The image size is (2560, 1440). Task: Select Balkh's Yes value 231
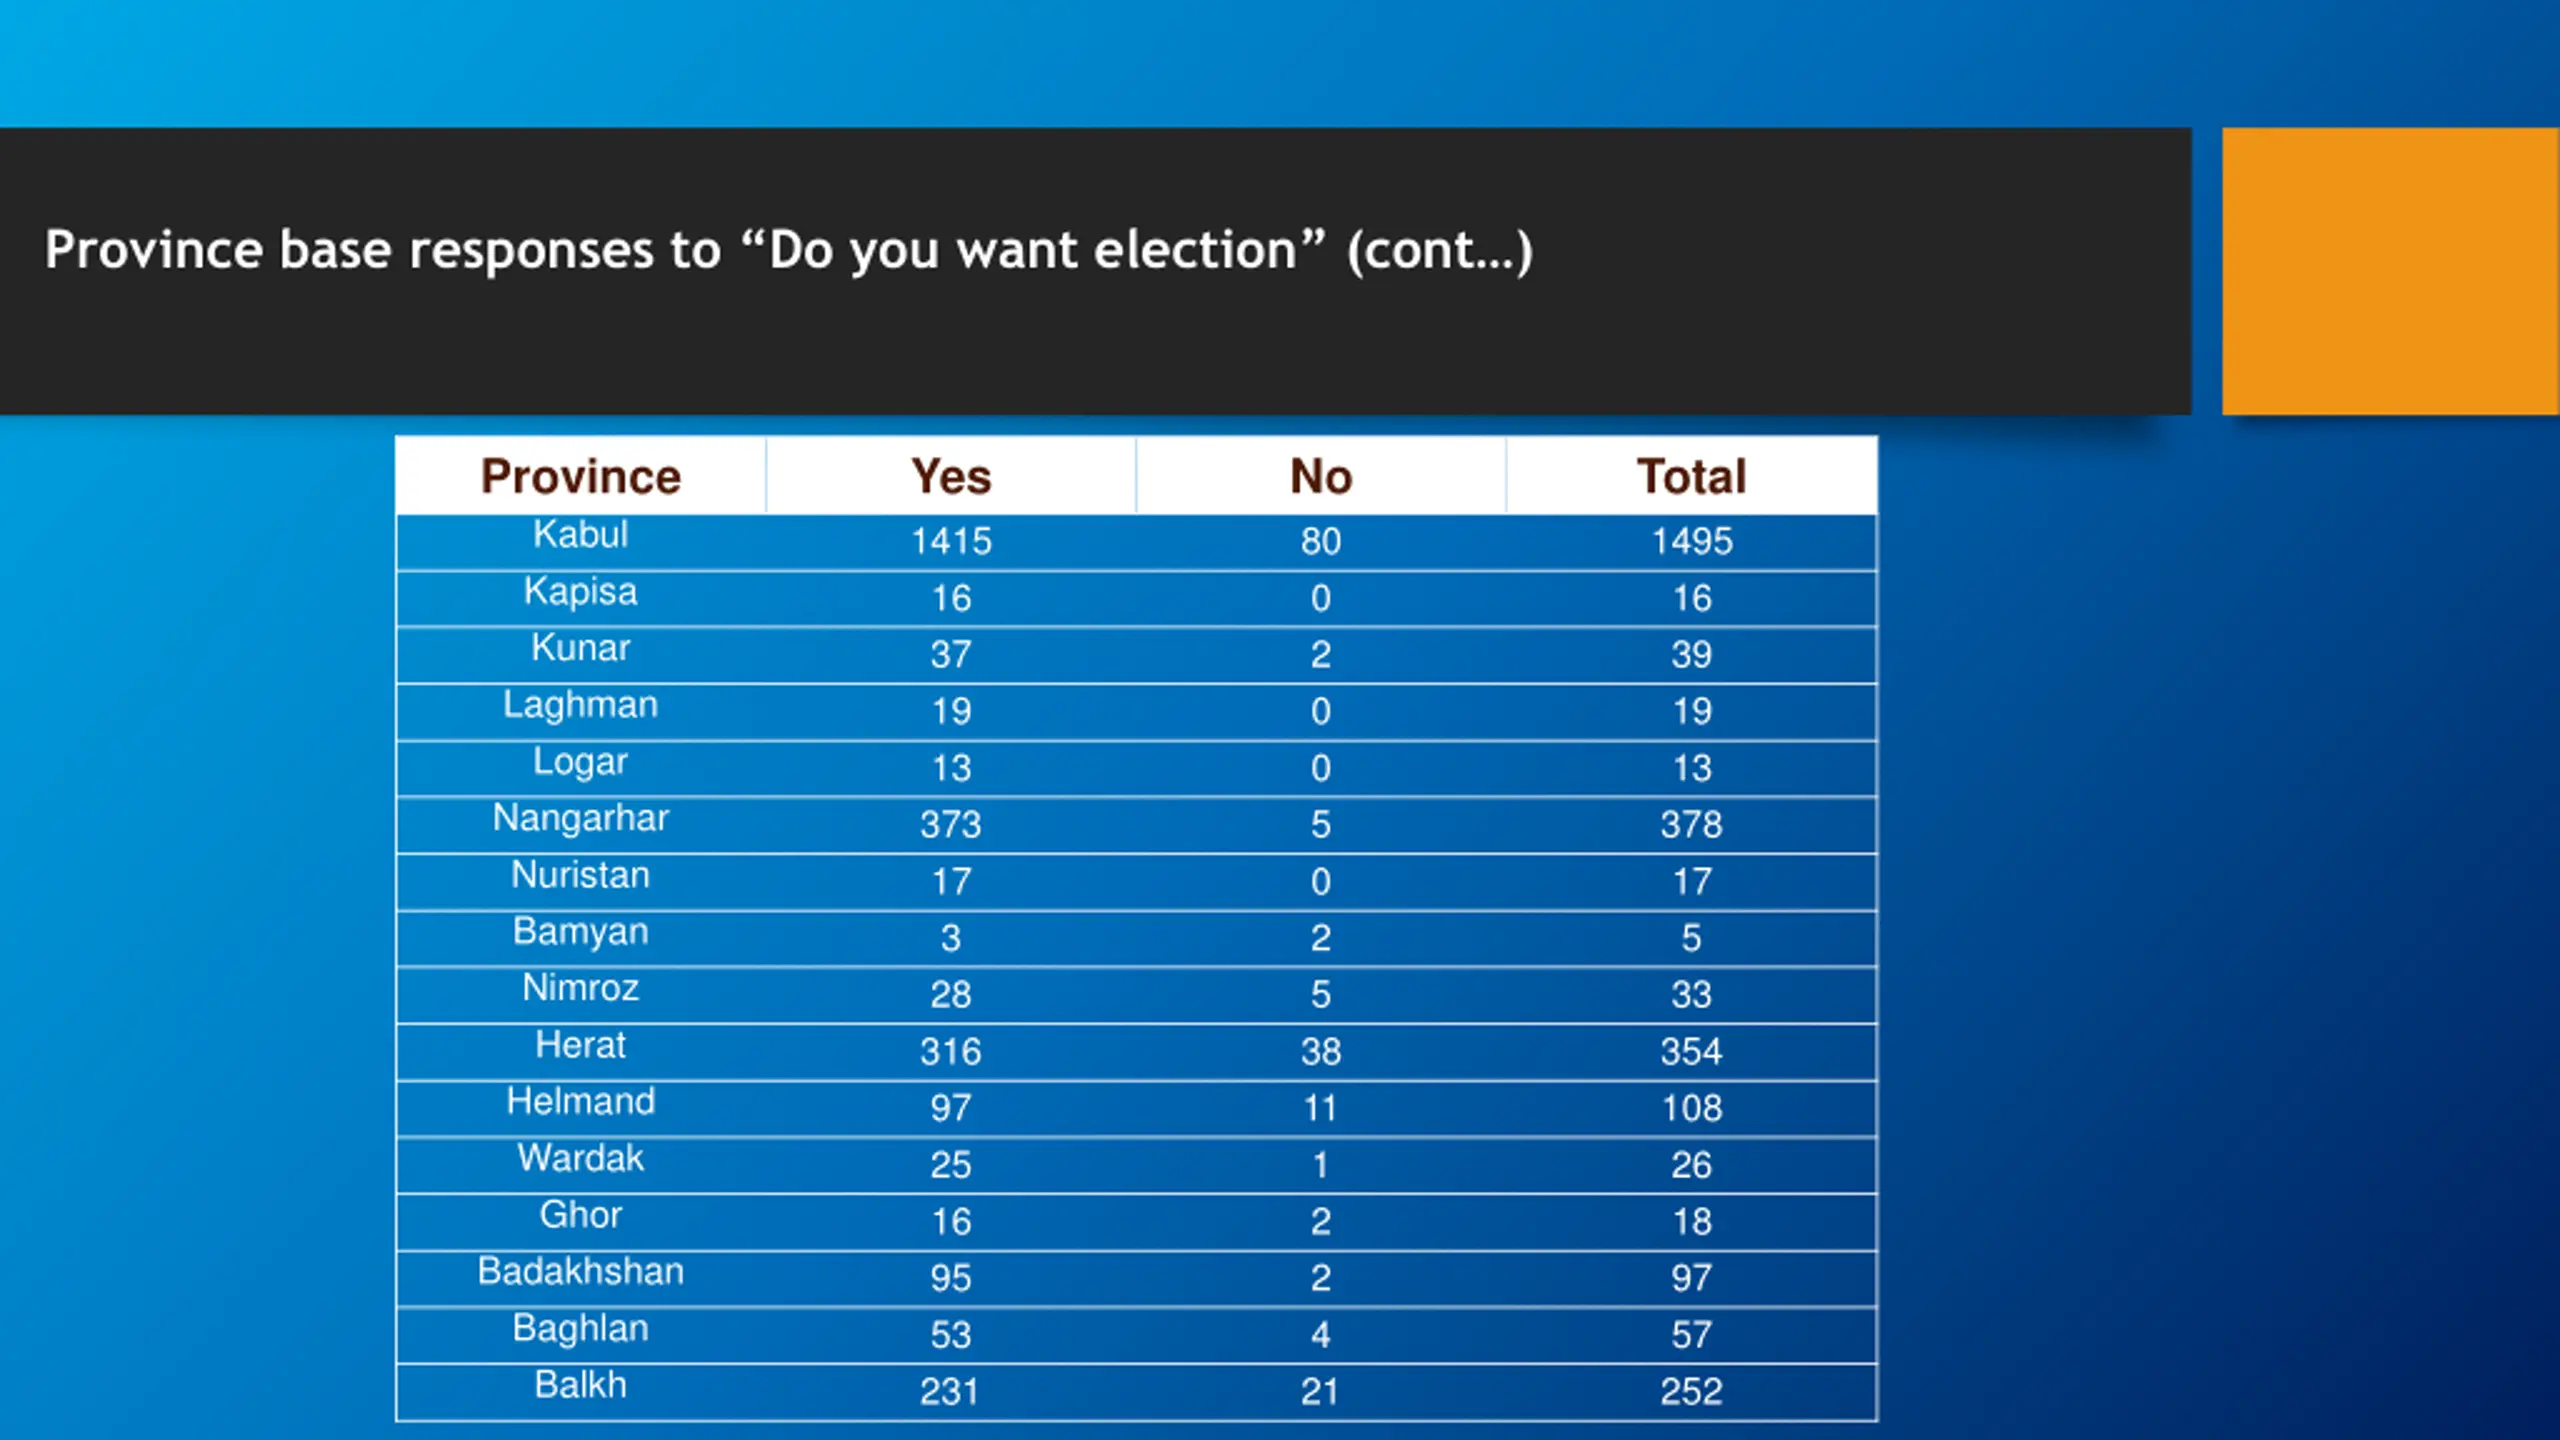[x=950, y=1391]
